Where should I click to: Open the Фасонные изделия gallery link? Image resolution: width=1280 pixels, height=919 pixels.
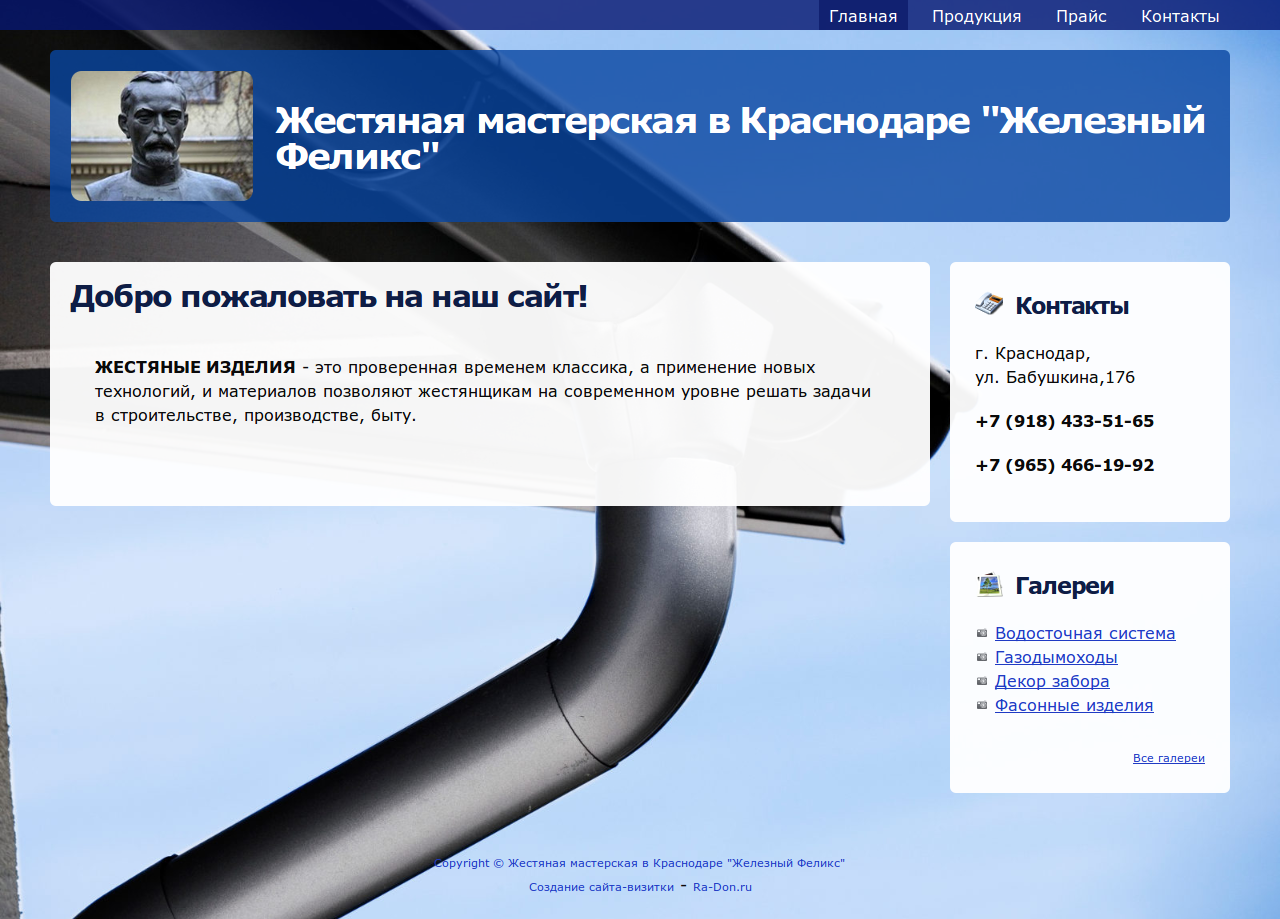1074,705
